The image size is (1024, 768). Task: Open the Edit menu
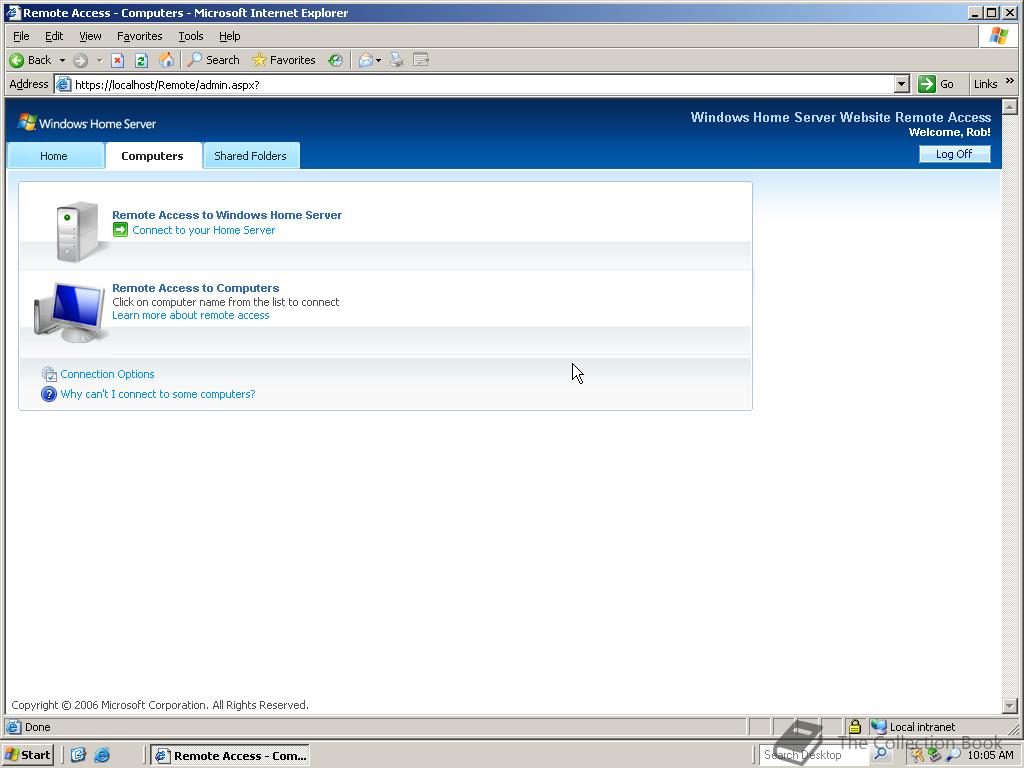(x=54, y=36)
